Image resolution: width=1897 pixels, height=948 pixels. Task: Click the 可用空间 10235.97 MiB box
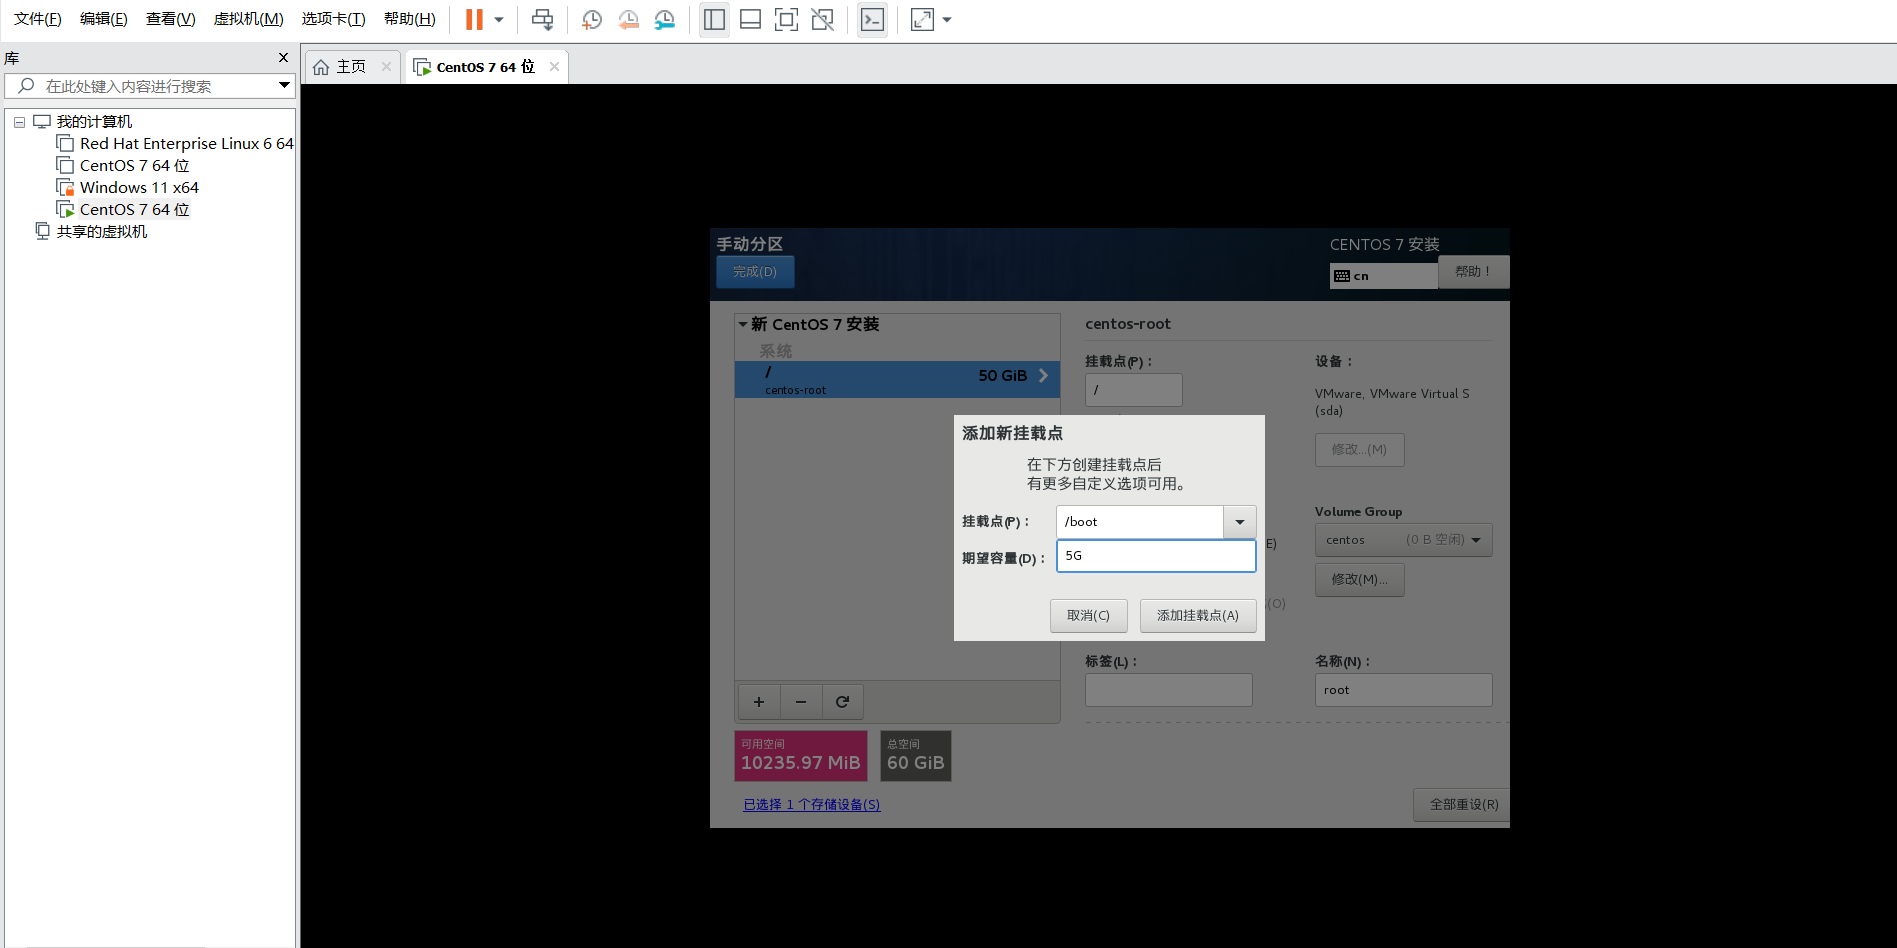(x=801, y=756)
